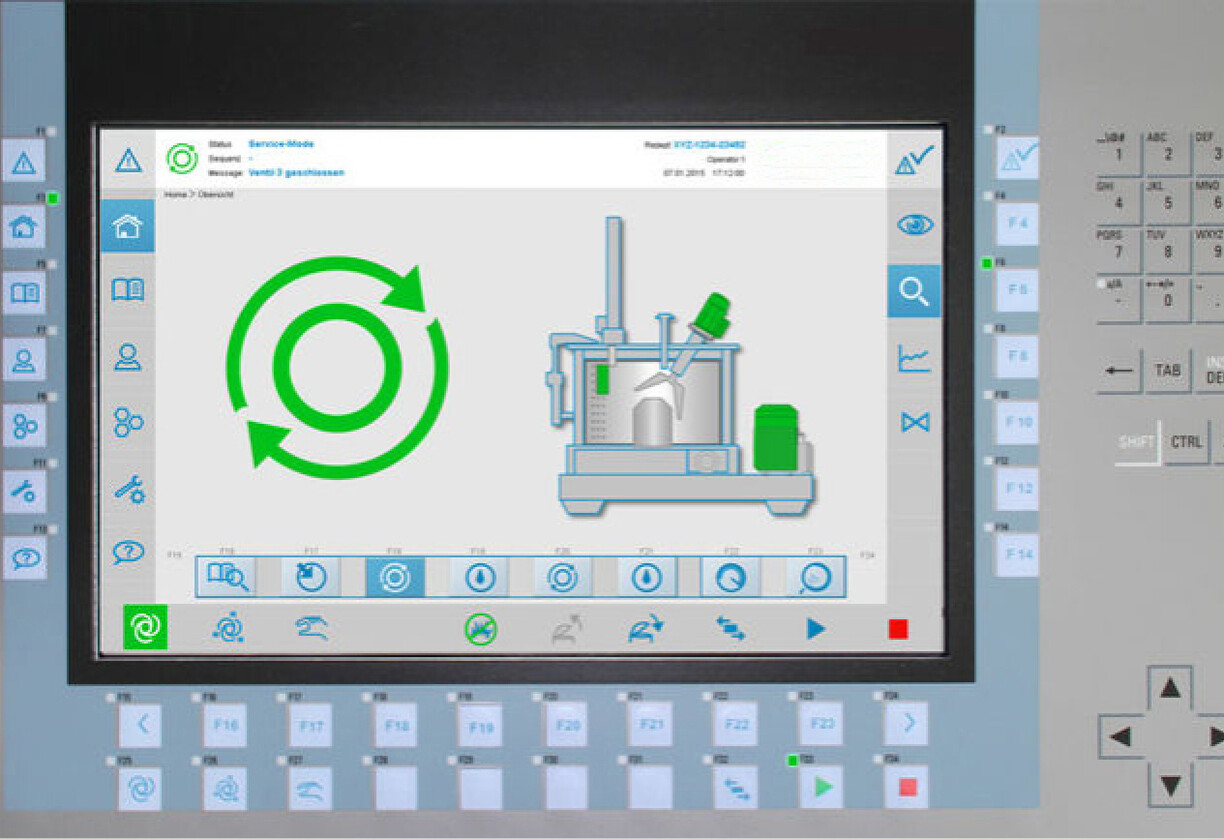This screenshot has width=1224, height=839.
Task: Select the wrench service icon on screen
Action: 128,488
